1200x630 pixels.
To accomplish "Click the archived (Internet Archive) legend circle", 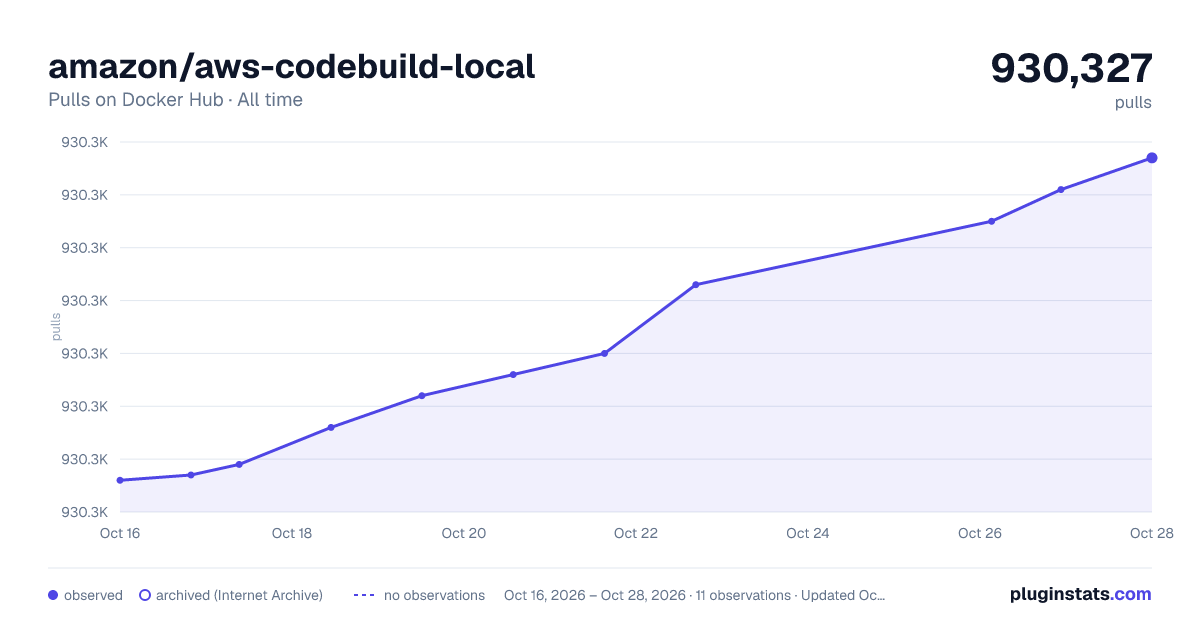I will coord(145,595).
